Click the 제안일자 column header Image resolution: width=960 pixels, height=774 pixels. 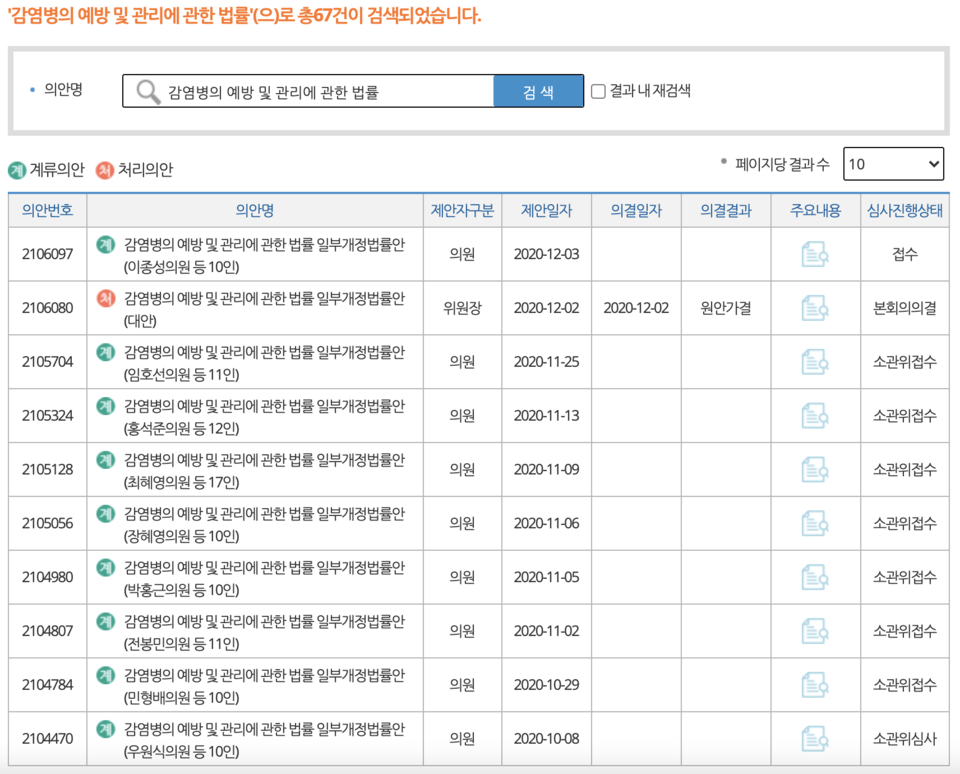[548, 209]
